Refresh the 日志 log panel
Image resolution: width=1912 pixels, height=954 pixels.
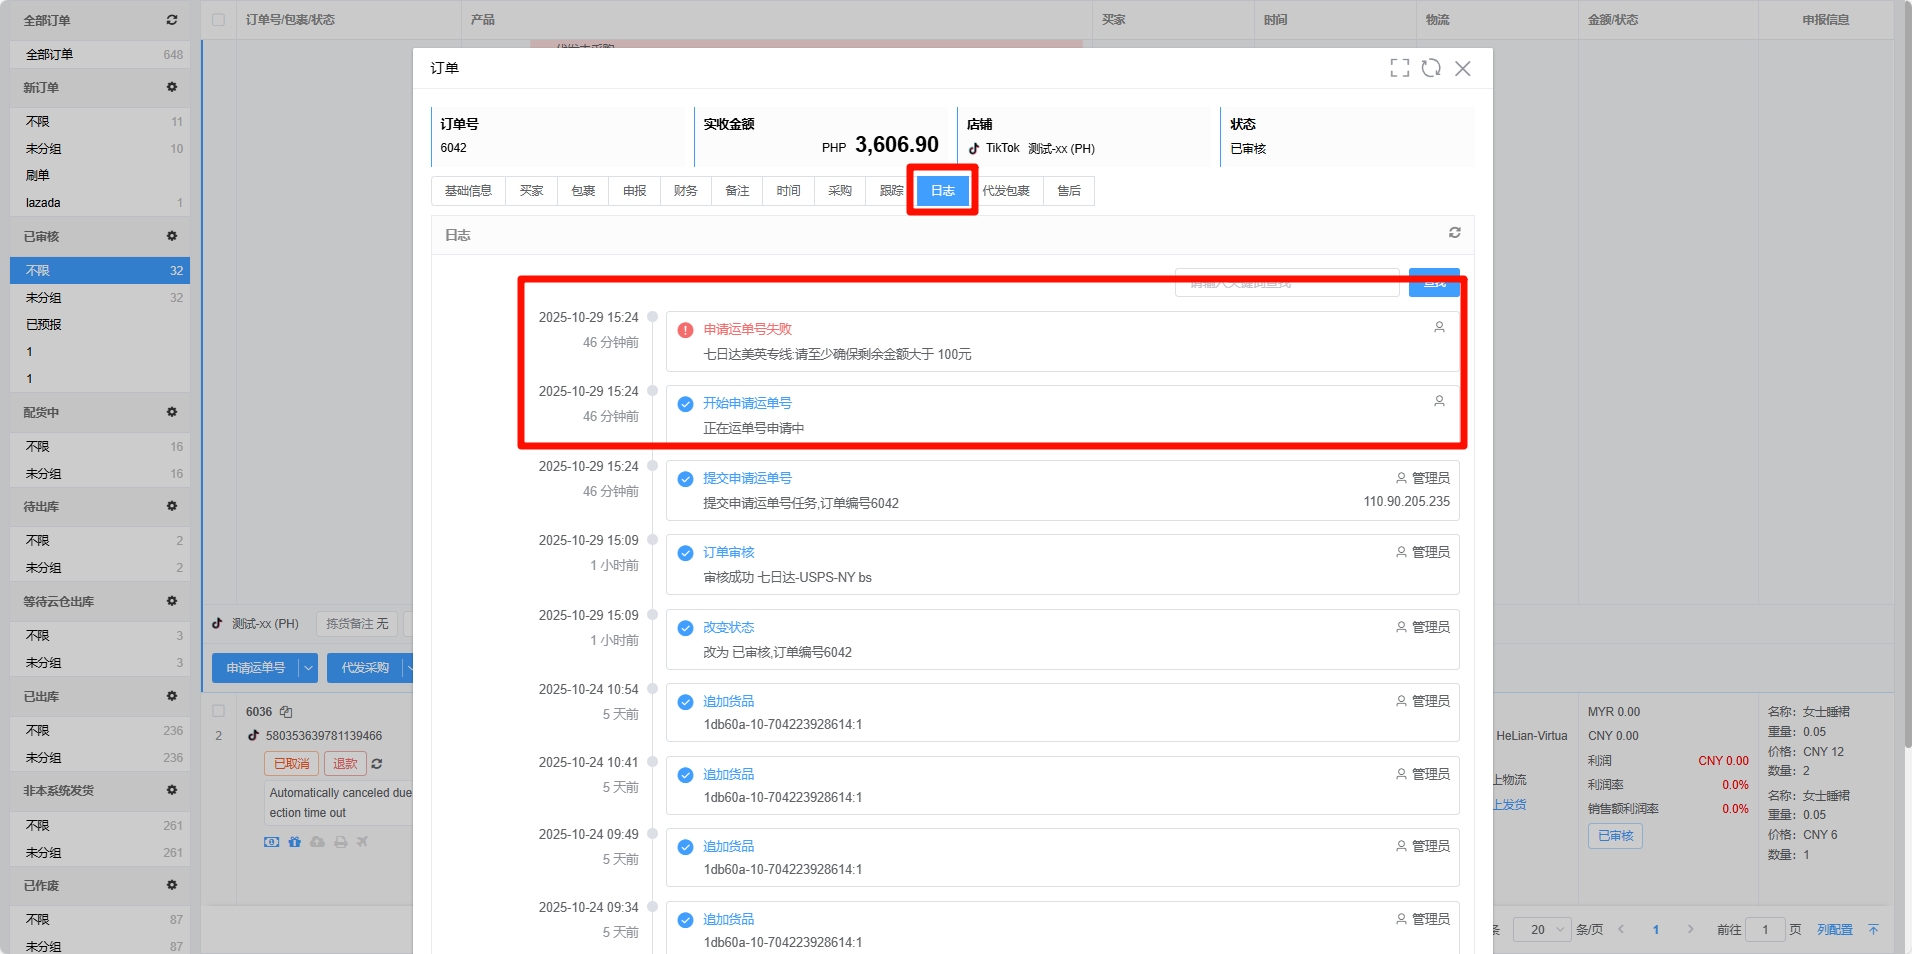point(1454,233)
